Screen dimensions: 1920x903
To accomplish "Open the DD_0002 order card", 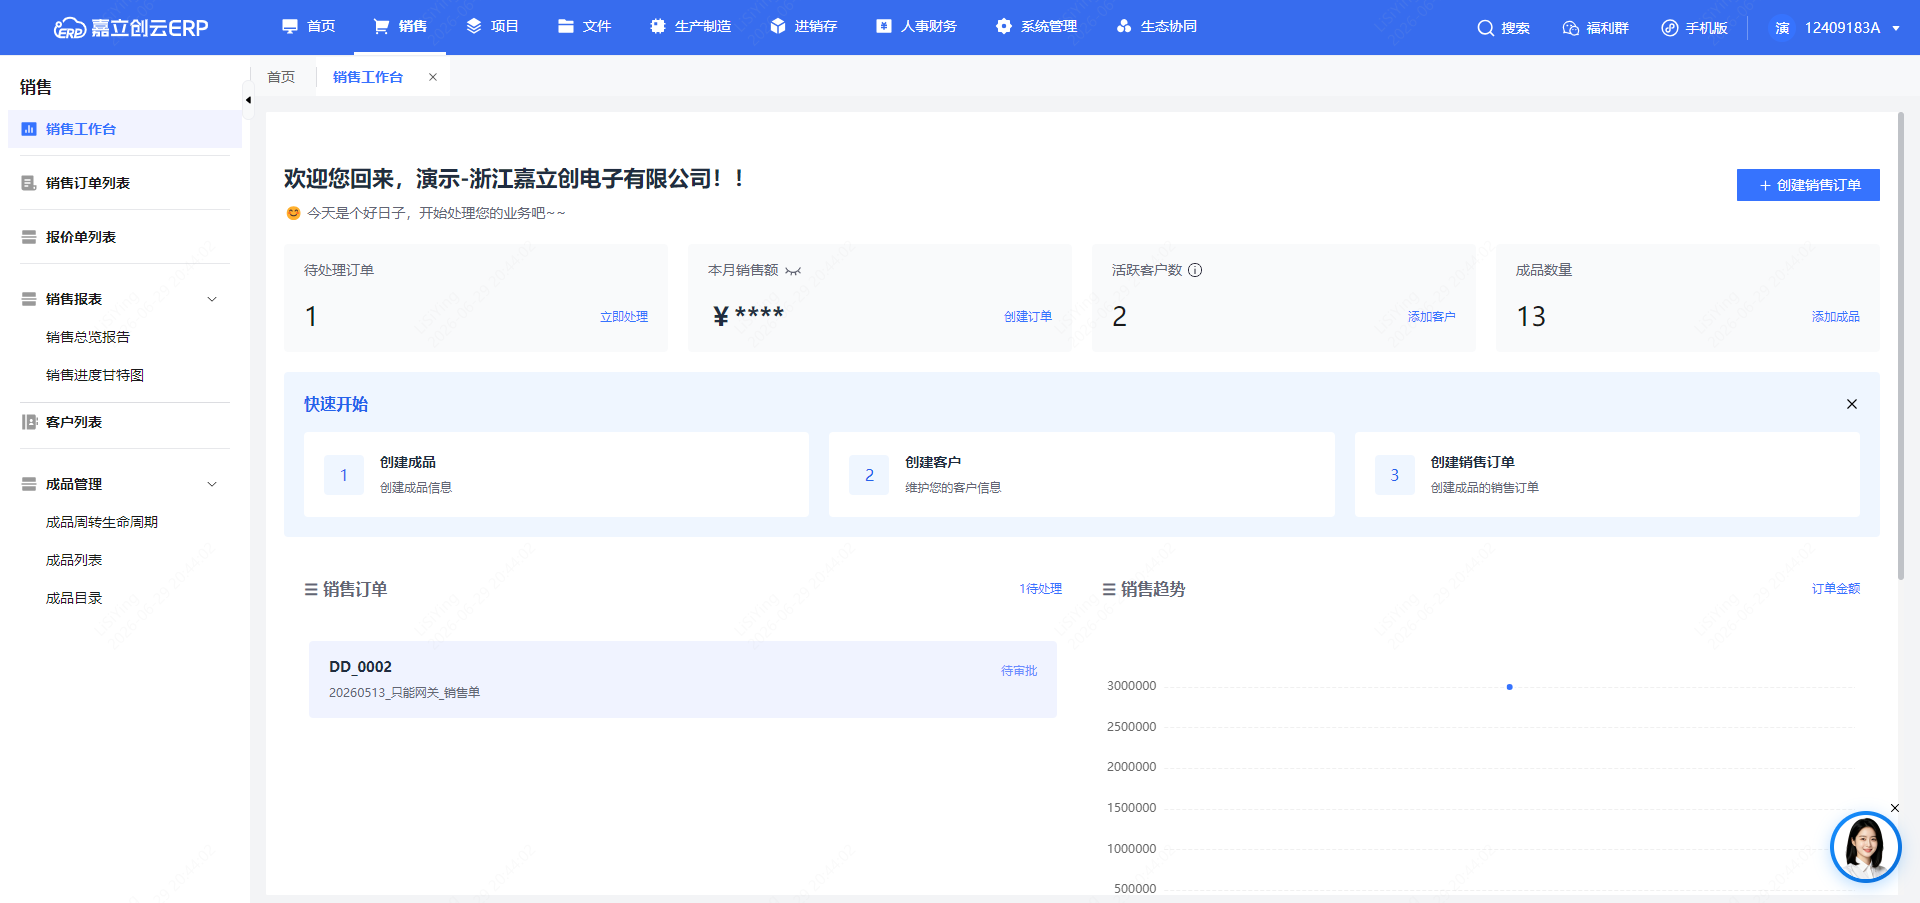I will (x=683, y=679).
